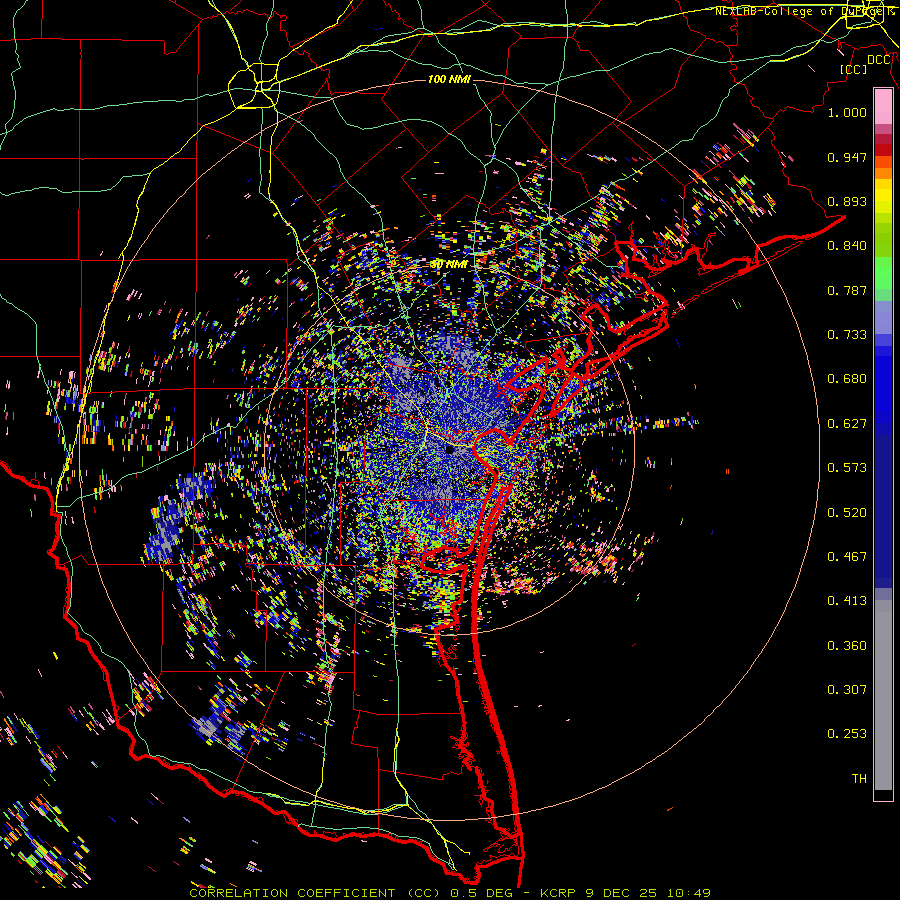This screenshot has height=900, width=900.
Task: Click the radar site center black dot
Action: pyautogui.click(x=451, y=451)
